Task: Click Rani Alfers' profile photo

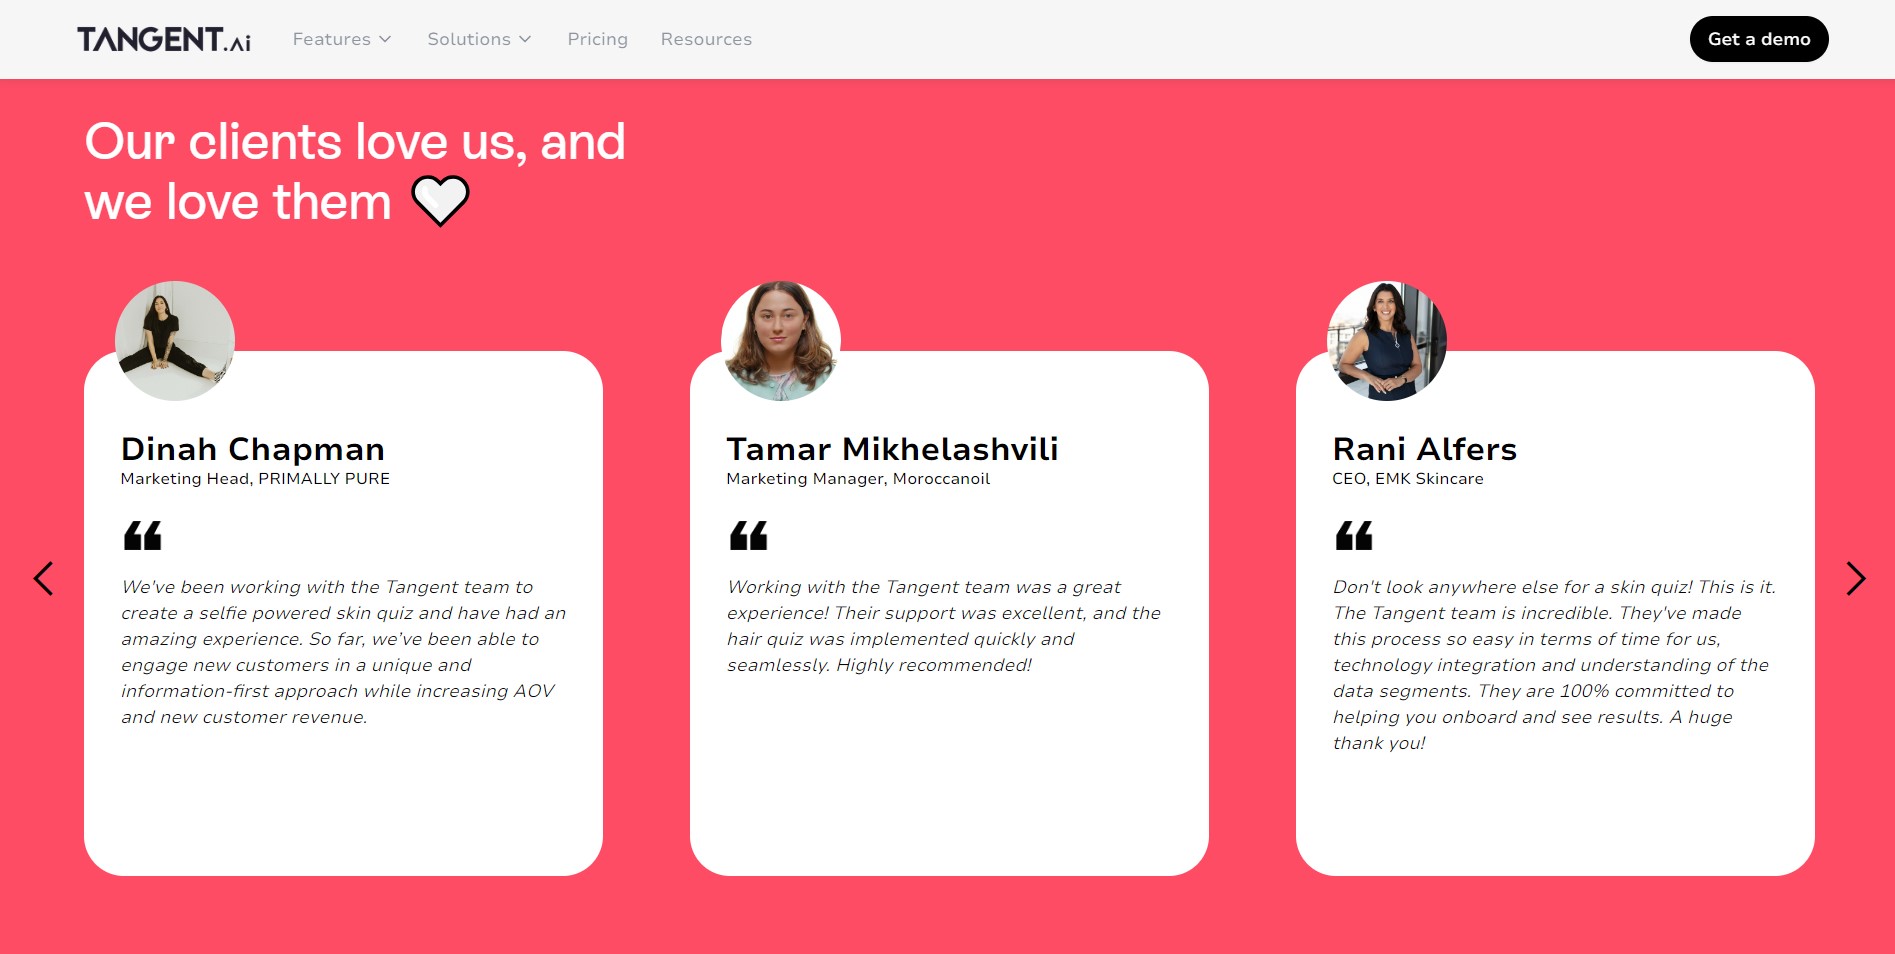Action: point(1387,341)
